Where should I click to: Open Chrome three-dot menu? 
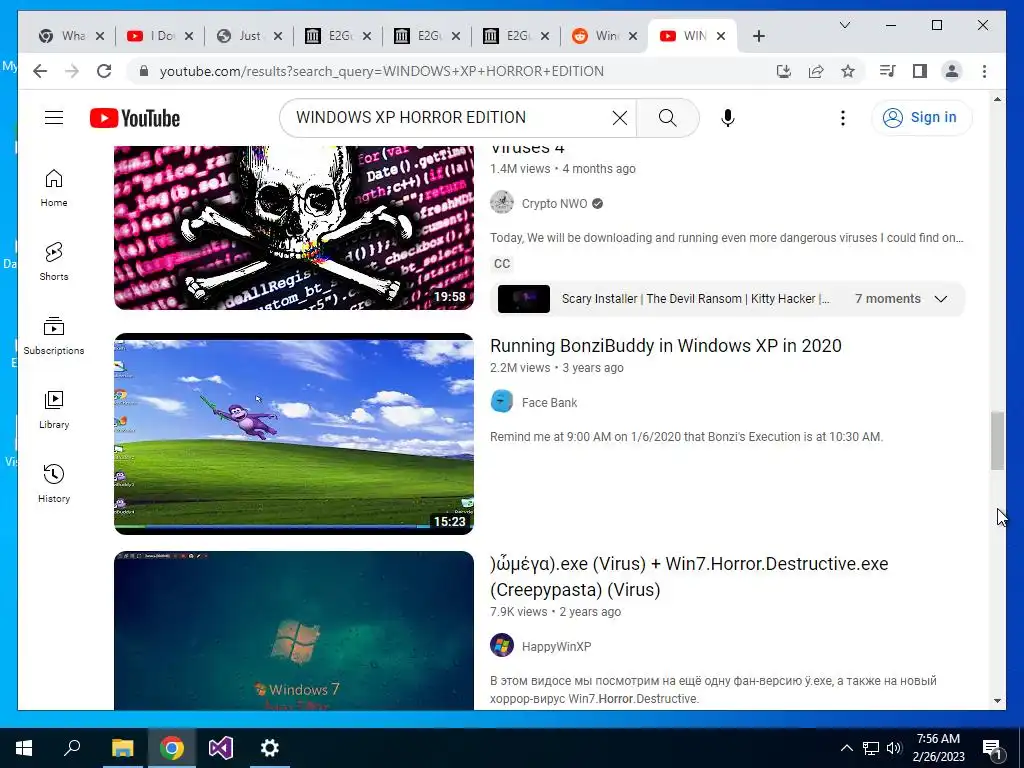984,71
